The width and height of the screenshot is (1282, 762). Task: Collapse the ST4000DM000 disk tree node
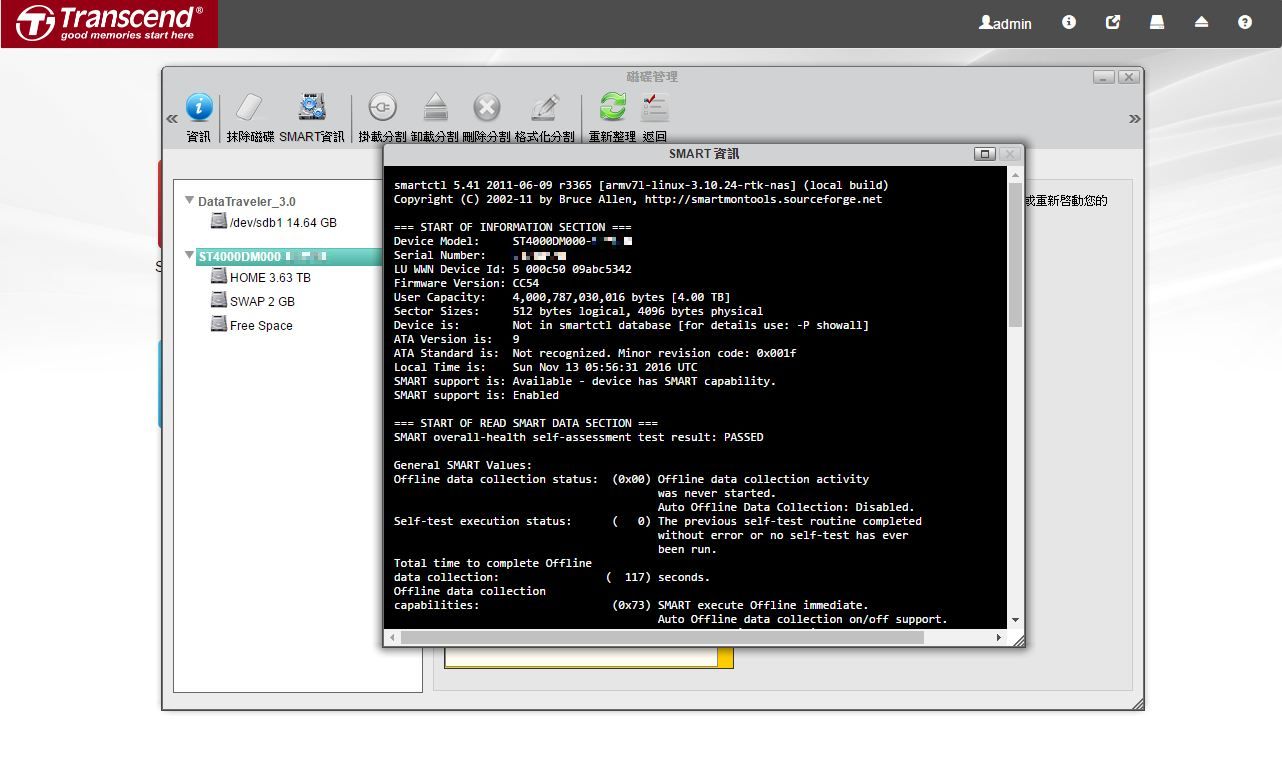tap(190, 256)
